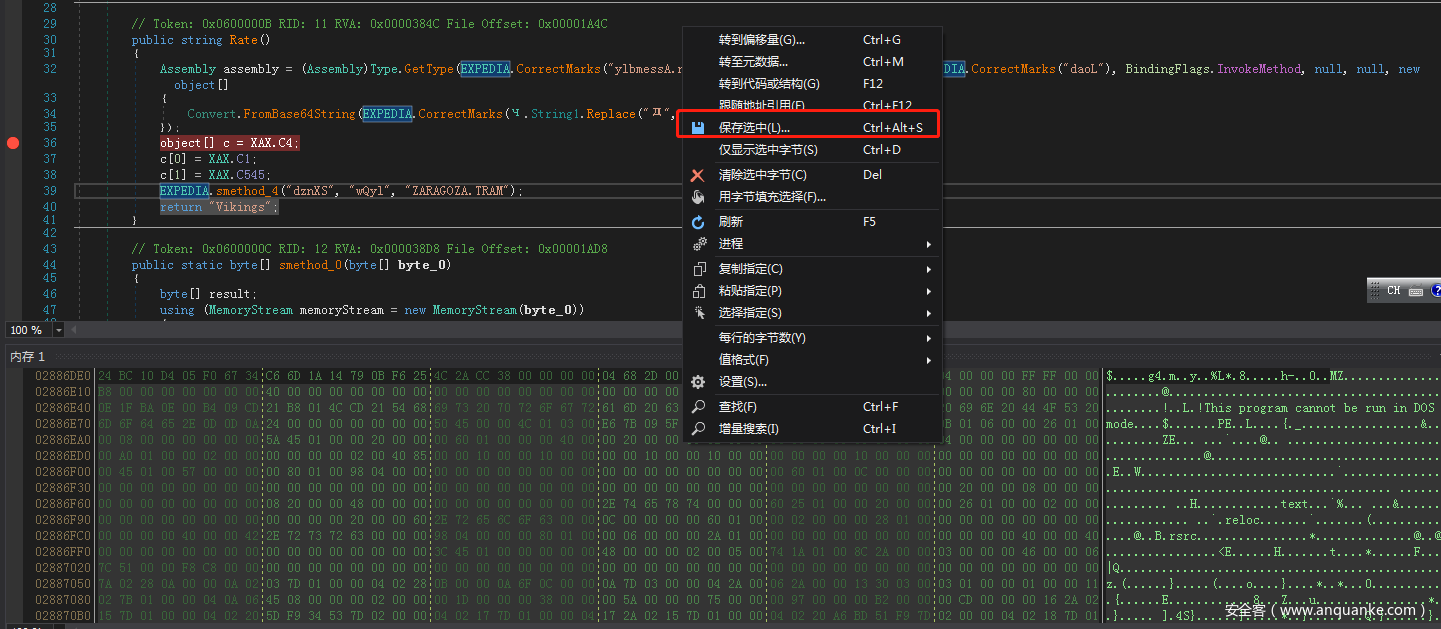Click ASCII text 'This program cannot be run in DOS'
The height and width of the screenshot is (629, 1441).
tap(1320, 408)
